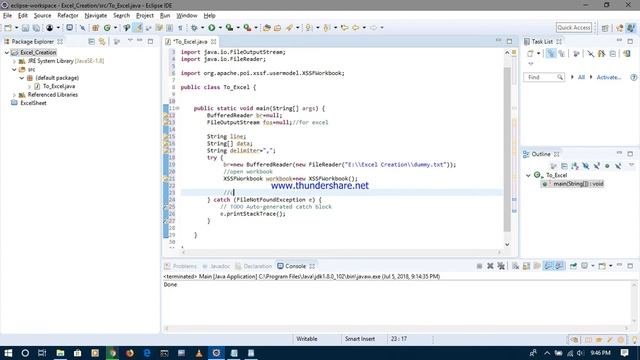Toggle Categorized view in Task List
This screenshot has height=360, width=640.
(551, 53)
